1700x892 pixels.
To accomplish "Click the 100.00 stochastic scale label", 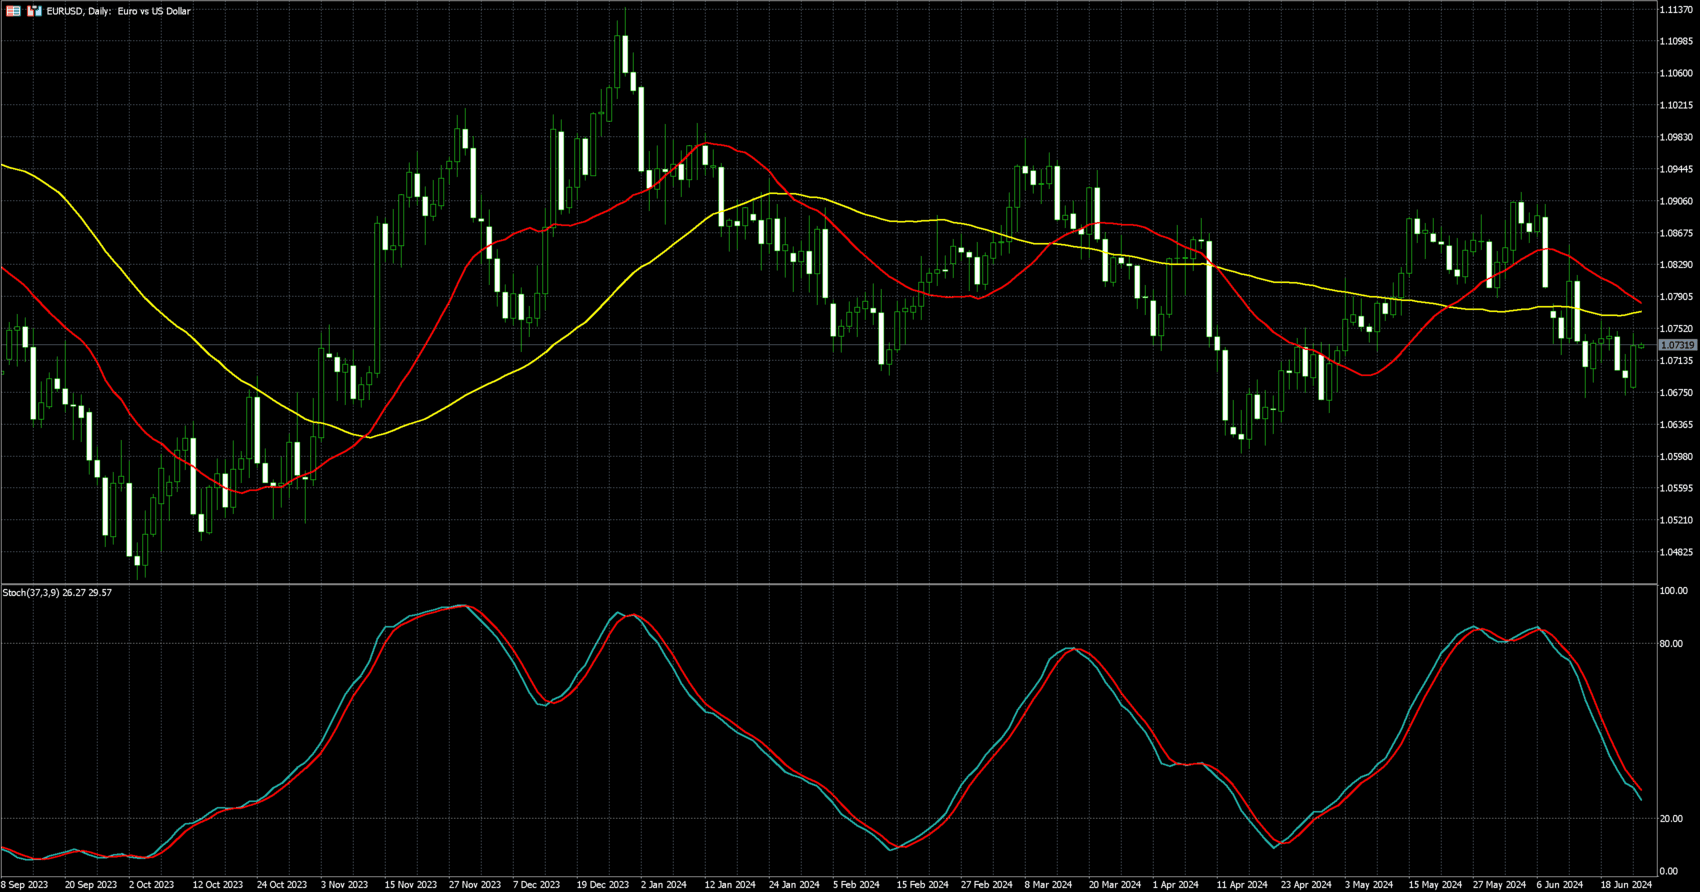I will (1673, 592).
